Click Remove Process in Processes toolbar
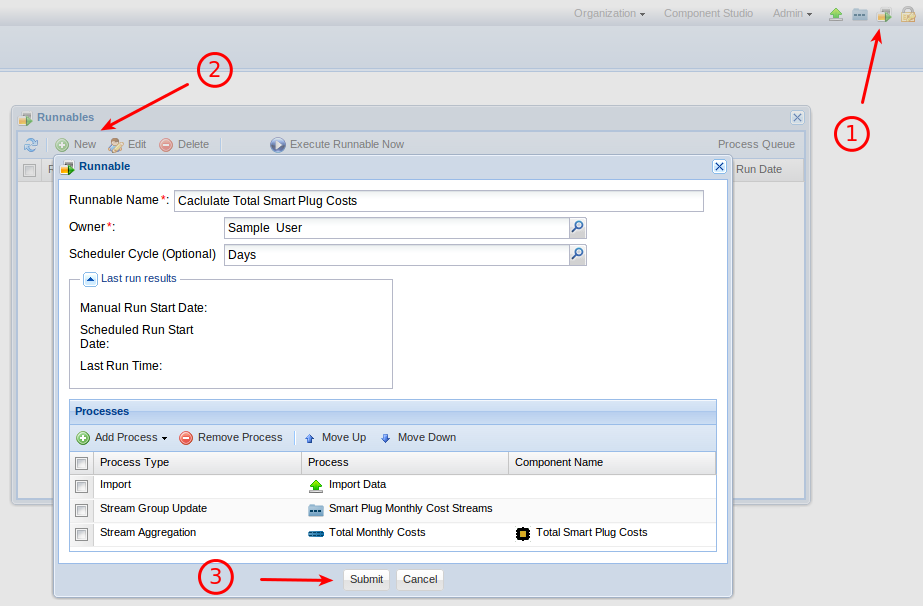923x606 pixels. 231,438
